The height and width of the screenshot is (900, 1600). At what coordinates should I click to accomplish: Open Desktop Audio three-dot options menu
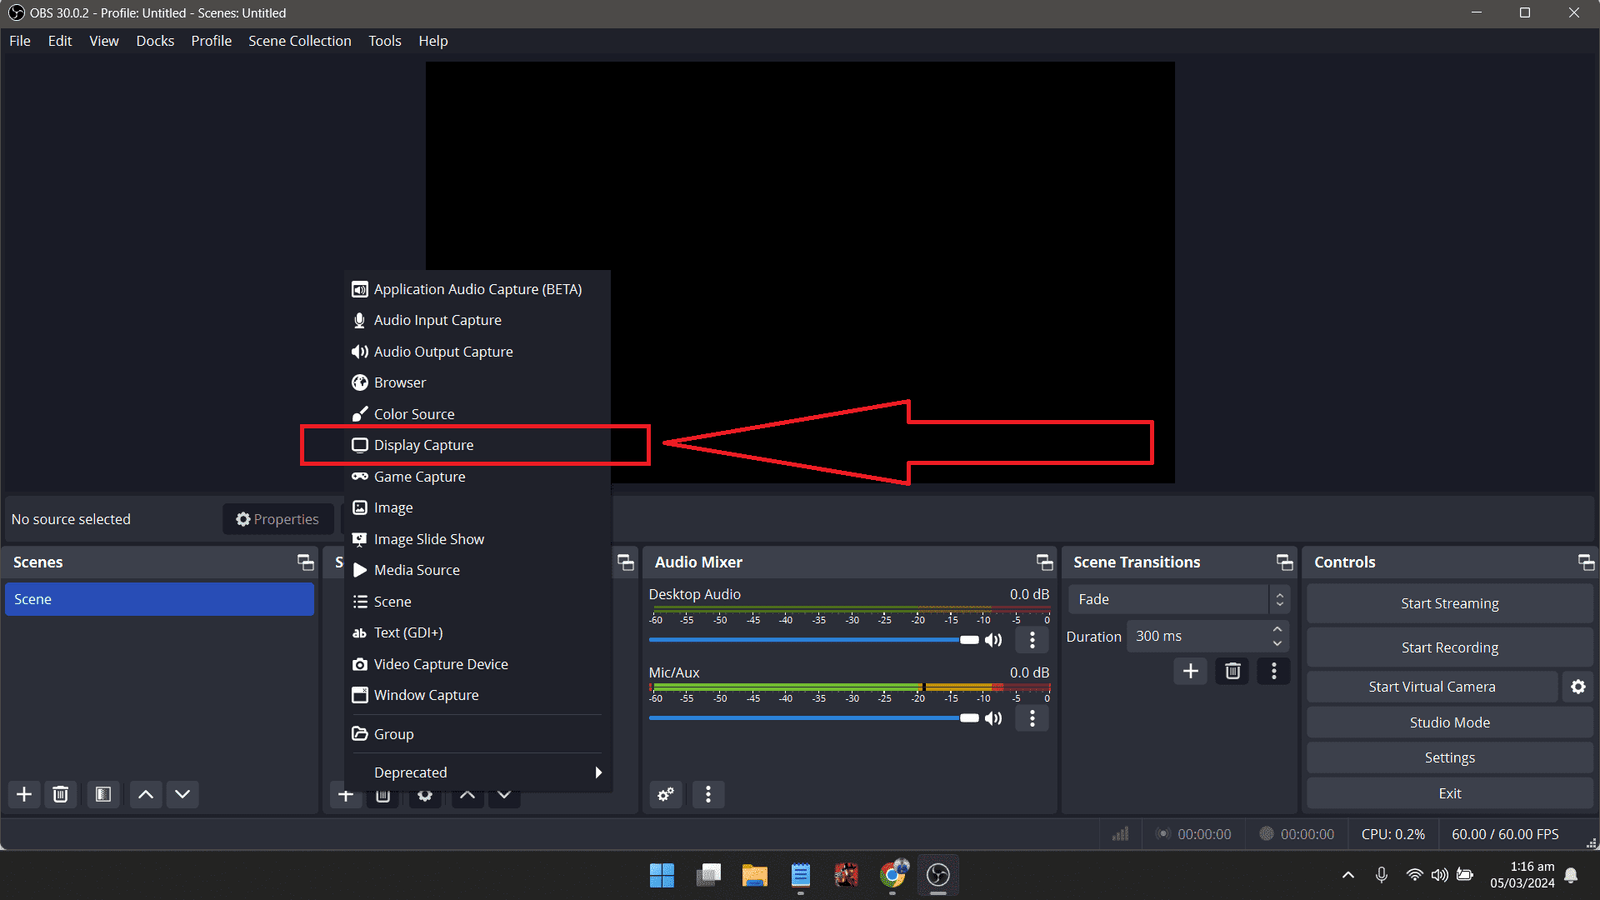coord(1032,640)
